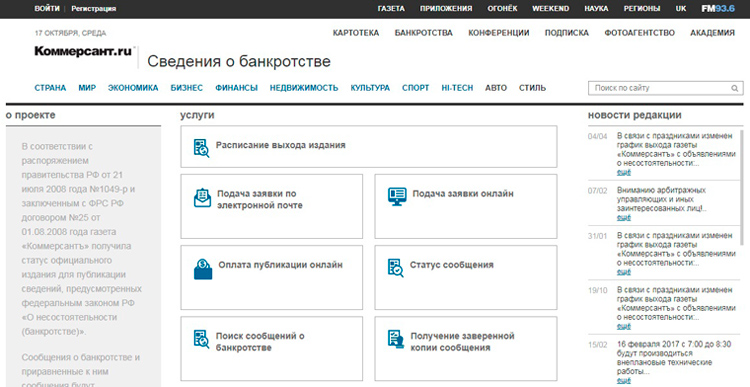Image resolution: width=750 pixels, height=387 pixels.
Task: Open WEEKEND in the top bar
Action: pos(551,9)
